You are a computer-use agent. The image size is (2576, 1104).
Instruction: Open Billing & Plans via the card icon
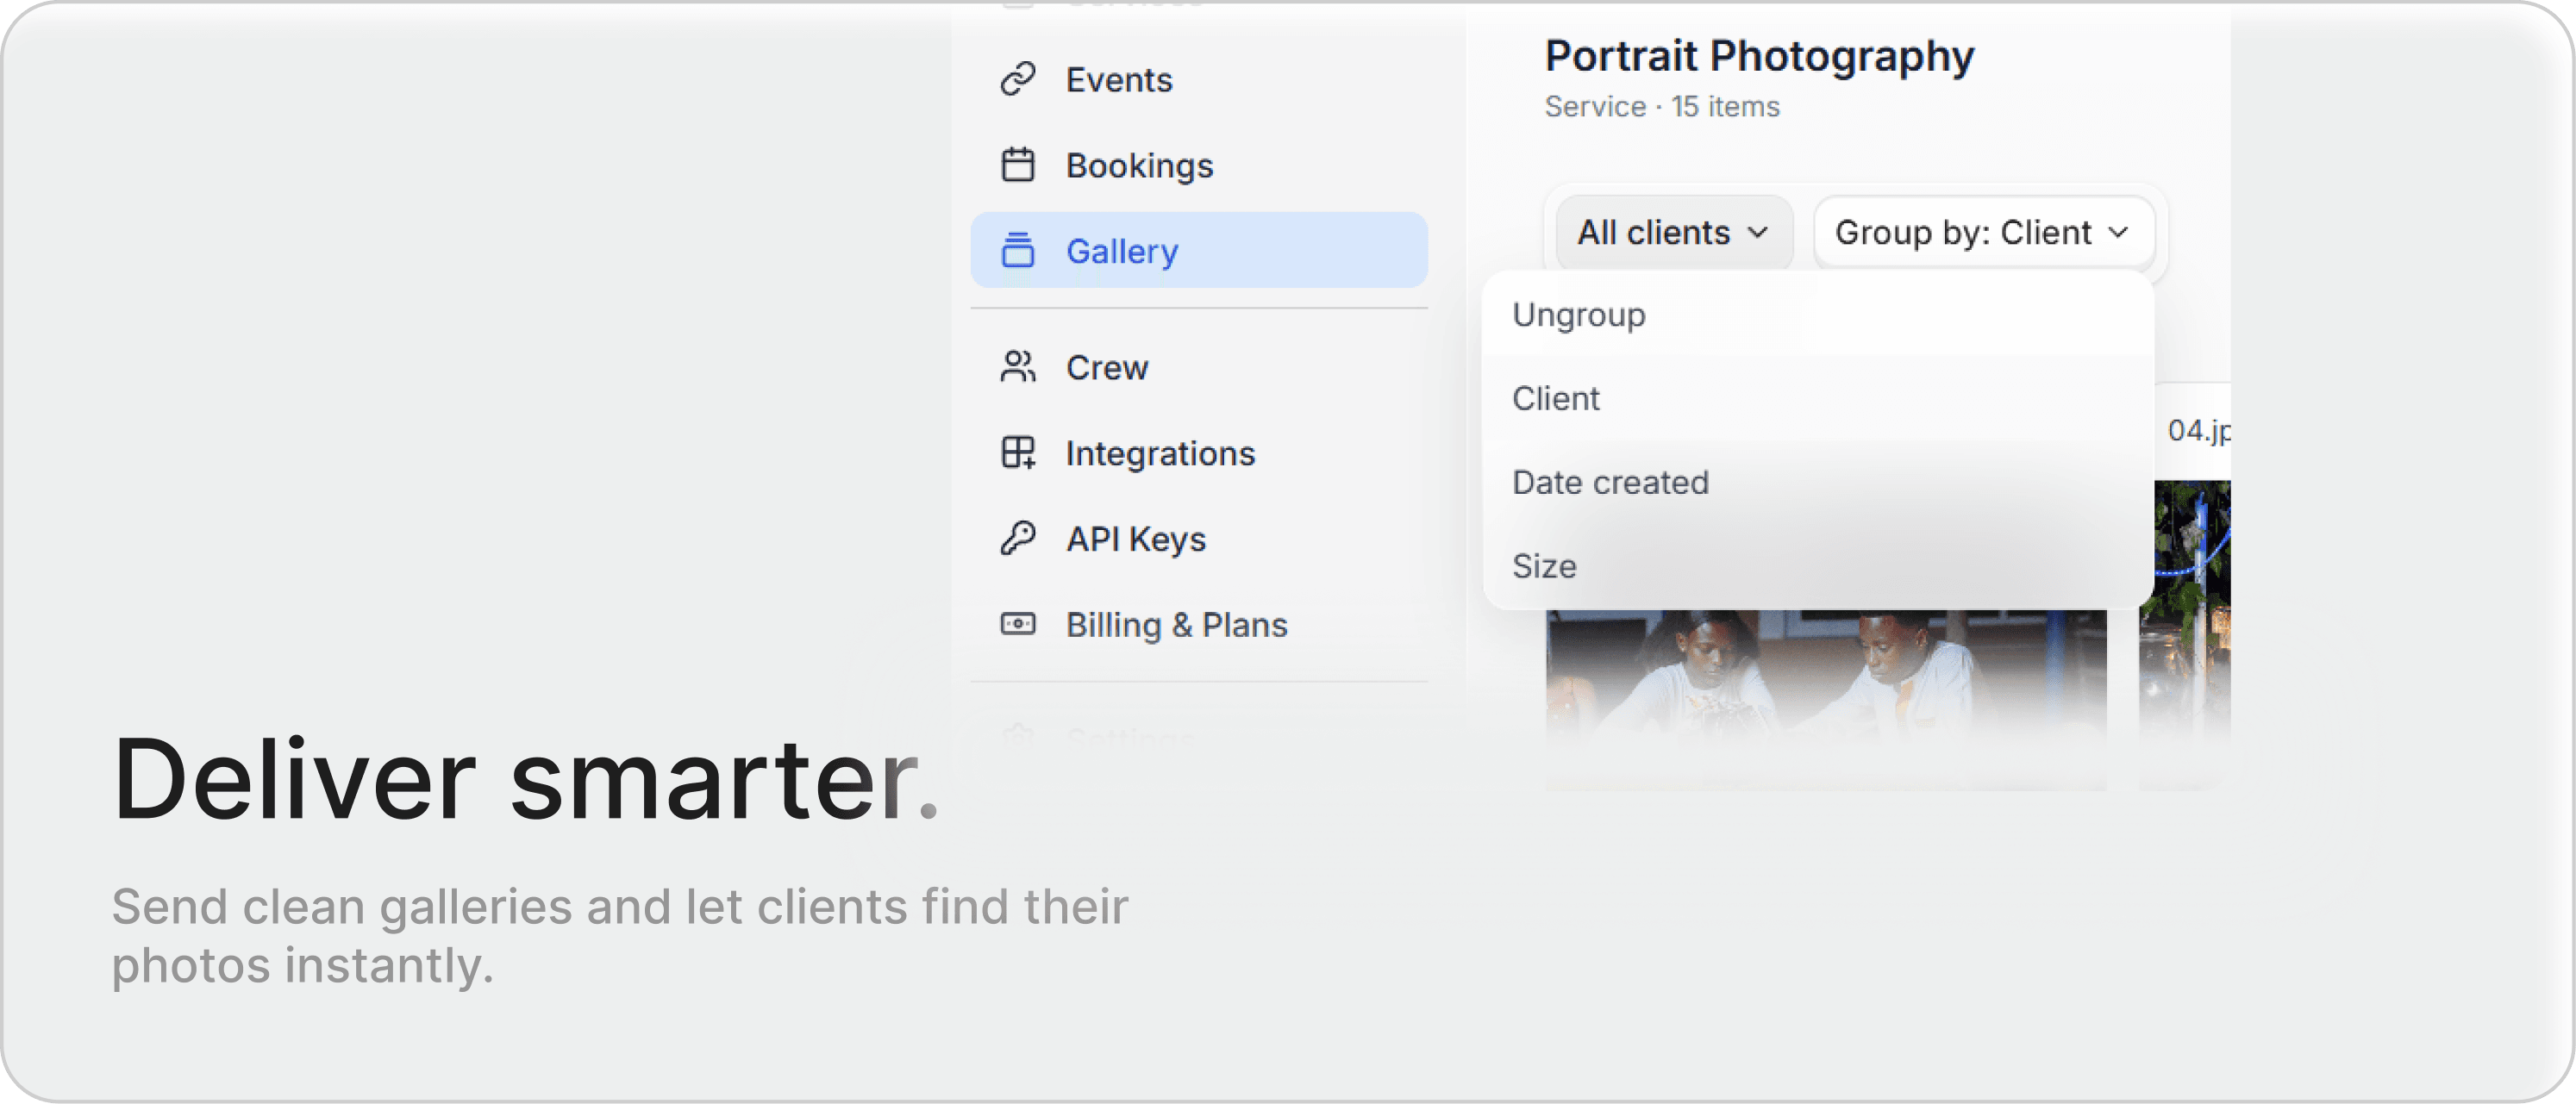1017,623
